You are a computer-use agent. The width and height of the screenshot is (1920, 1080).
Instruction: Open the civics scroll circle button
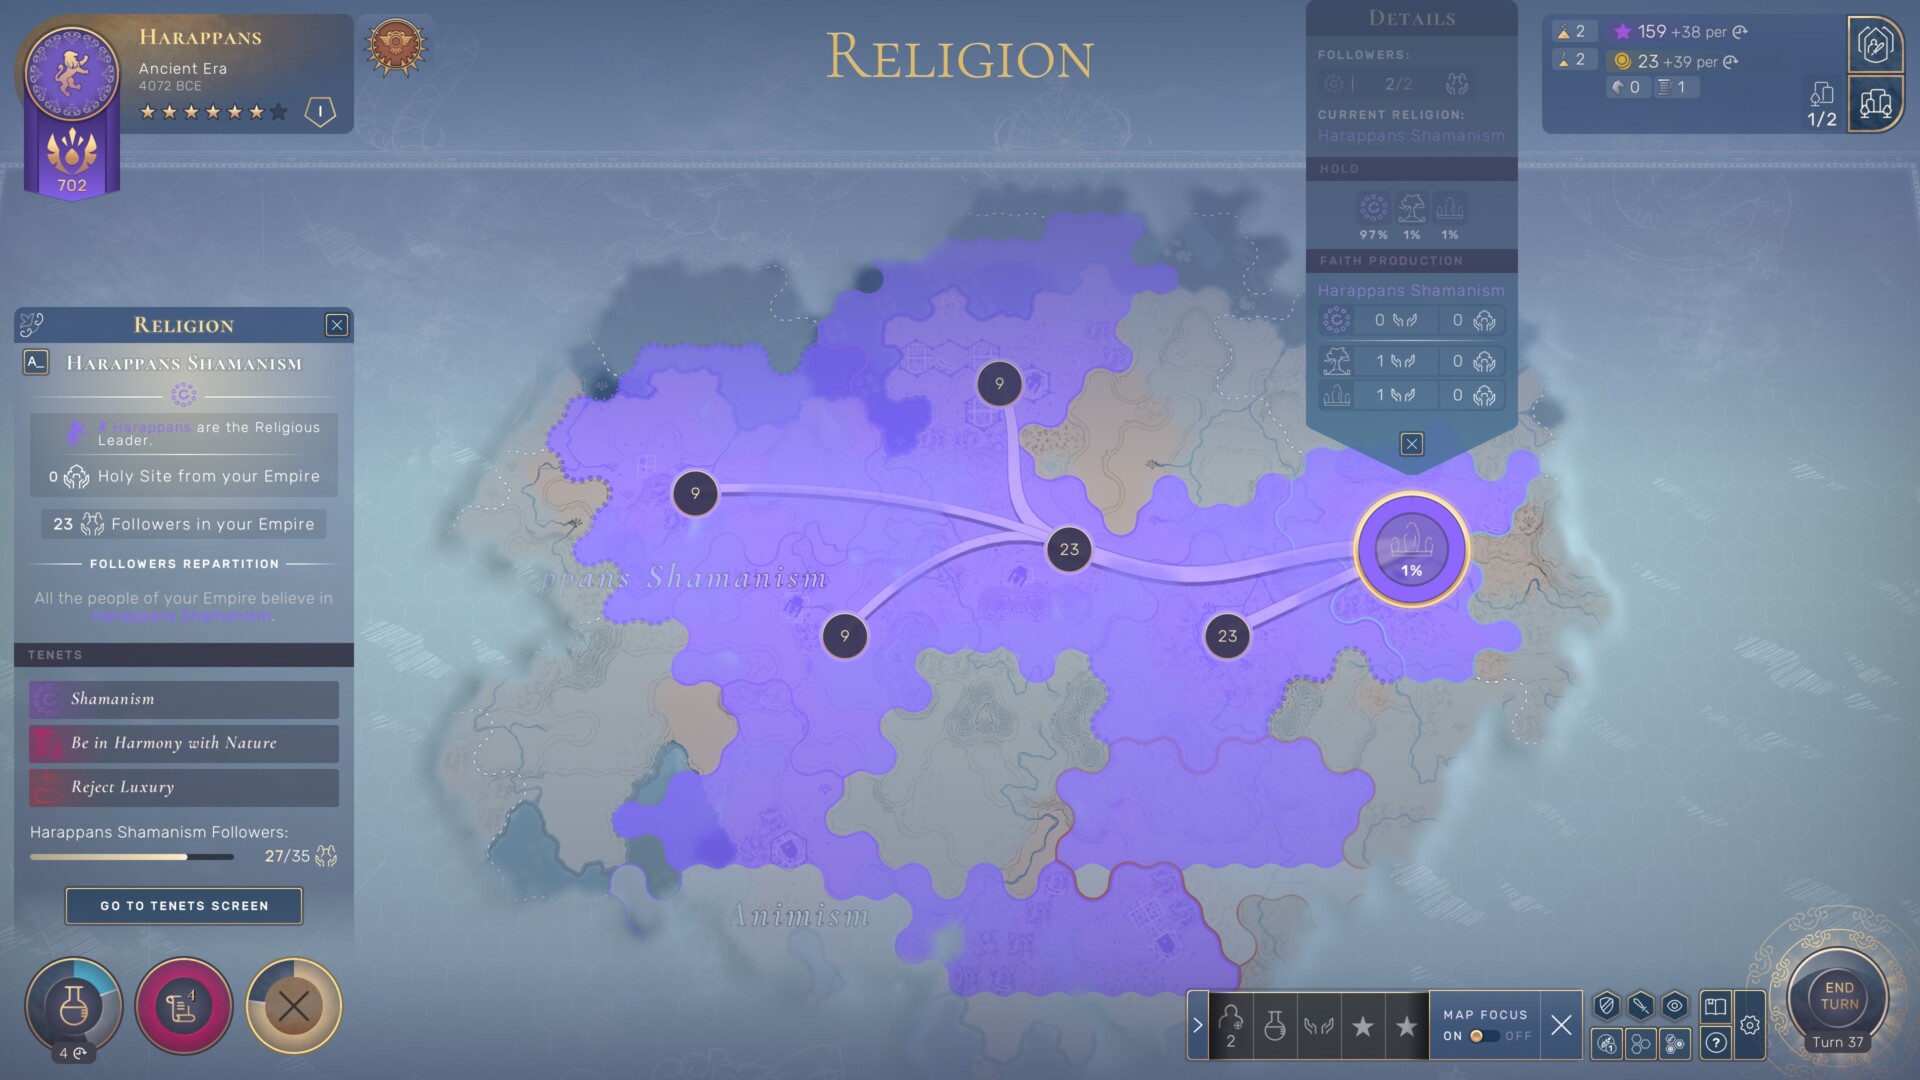184,1006
